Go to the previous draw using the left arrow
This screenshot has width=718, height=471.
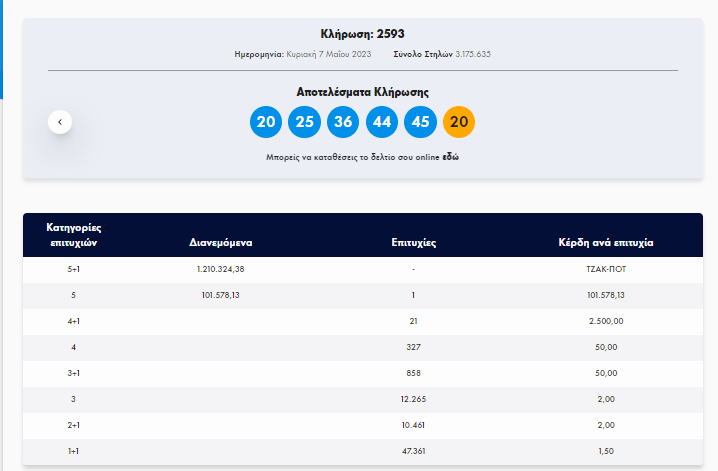(60, 122)
